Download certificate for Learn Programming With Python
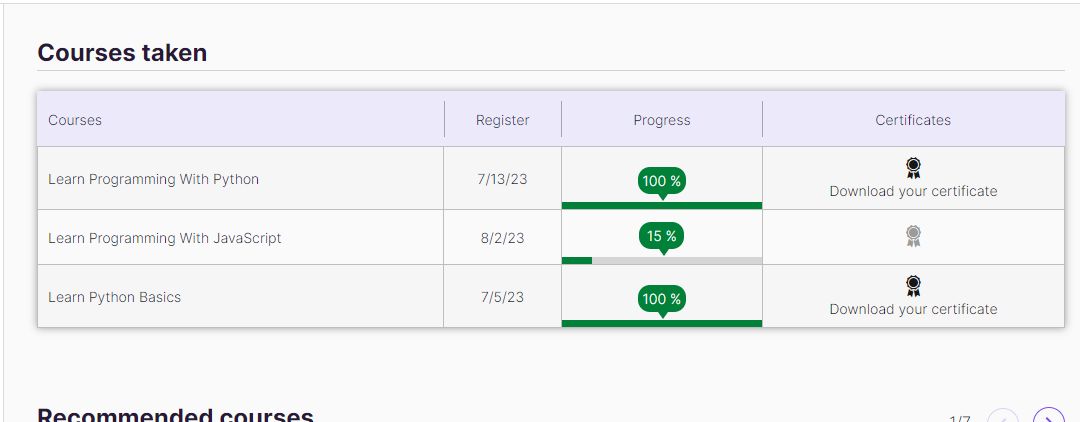Viewport: 1080px width, 422px height. [913, 191]
